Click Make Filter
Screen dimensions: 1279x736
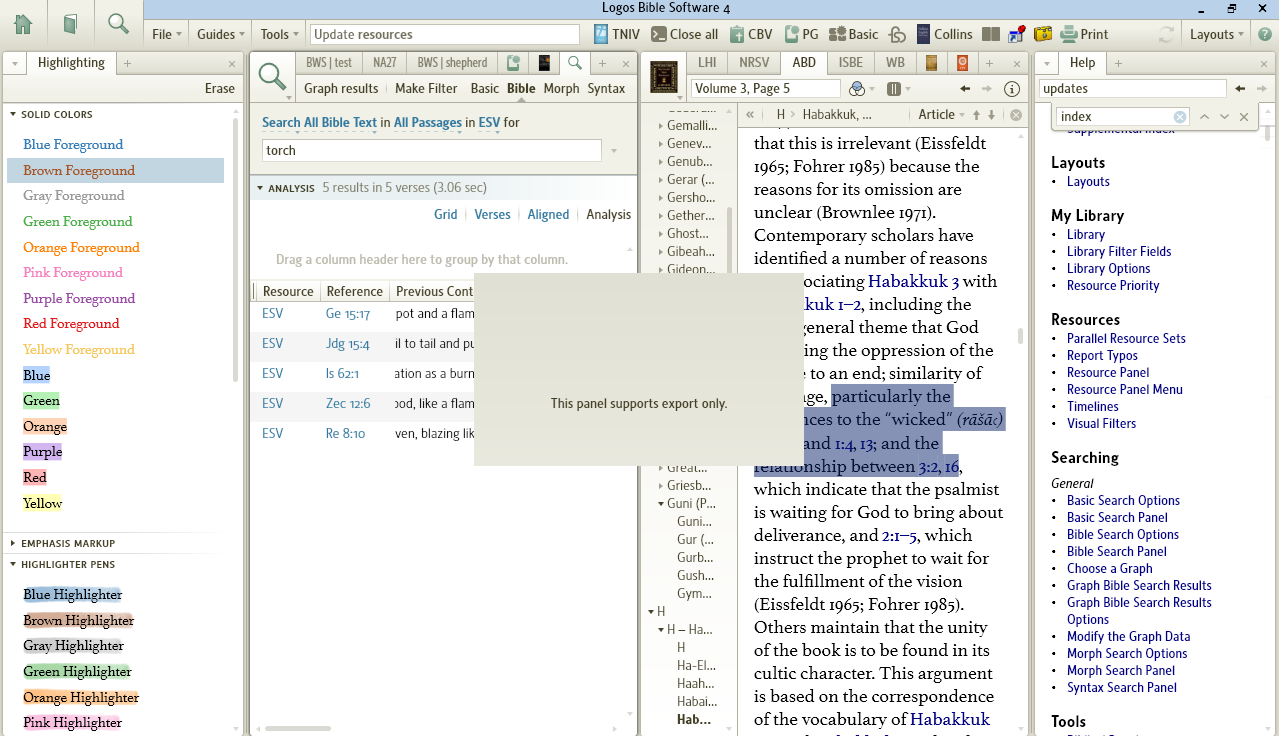[x=426, y=88]
